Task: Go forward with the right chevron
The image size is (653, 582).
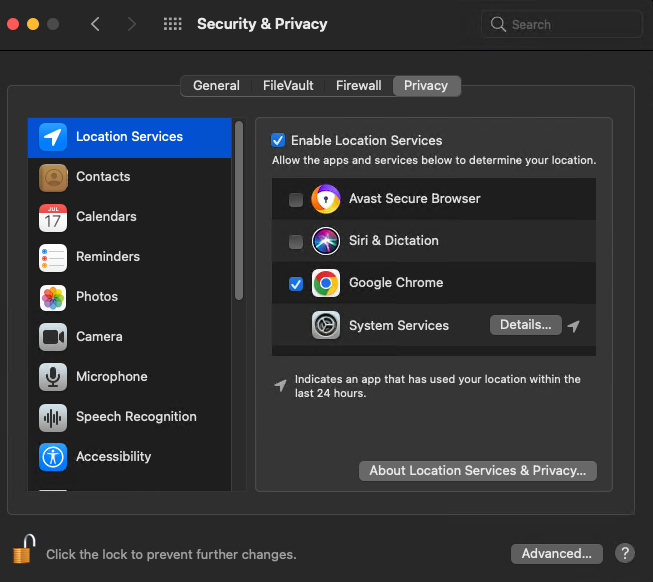Action: pyautogui.click(x=132, y=24)
